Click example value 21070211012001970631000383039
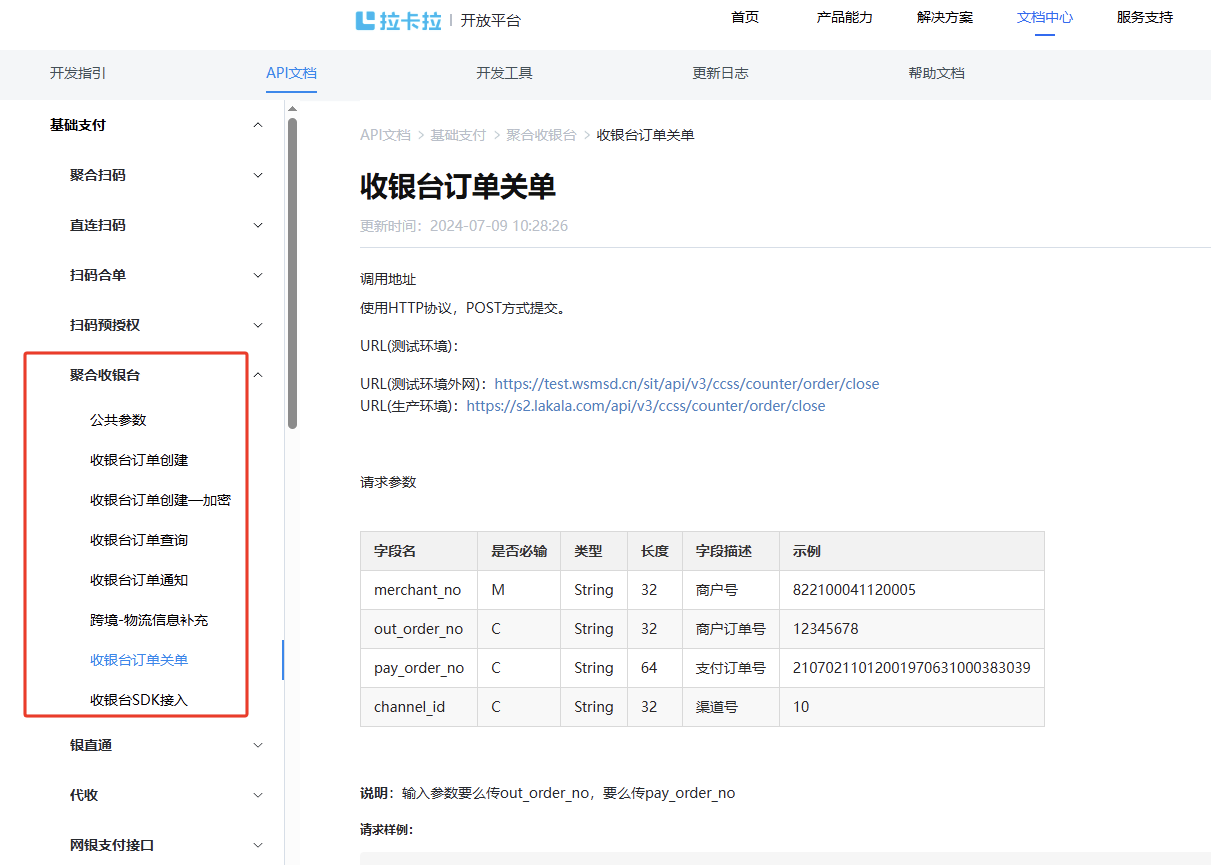This screenshot has width=1211, height=865. point(911,668)
